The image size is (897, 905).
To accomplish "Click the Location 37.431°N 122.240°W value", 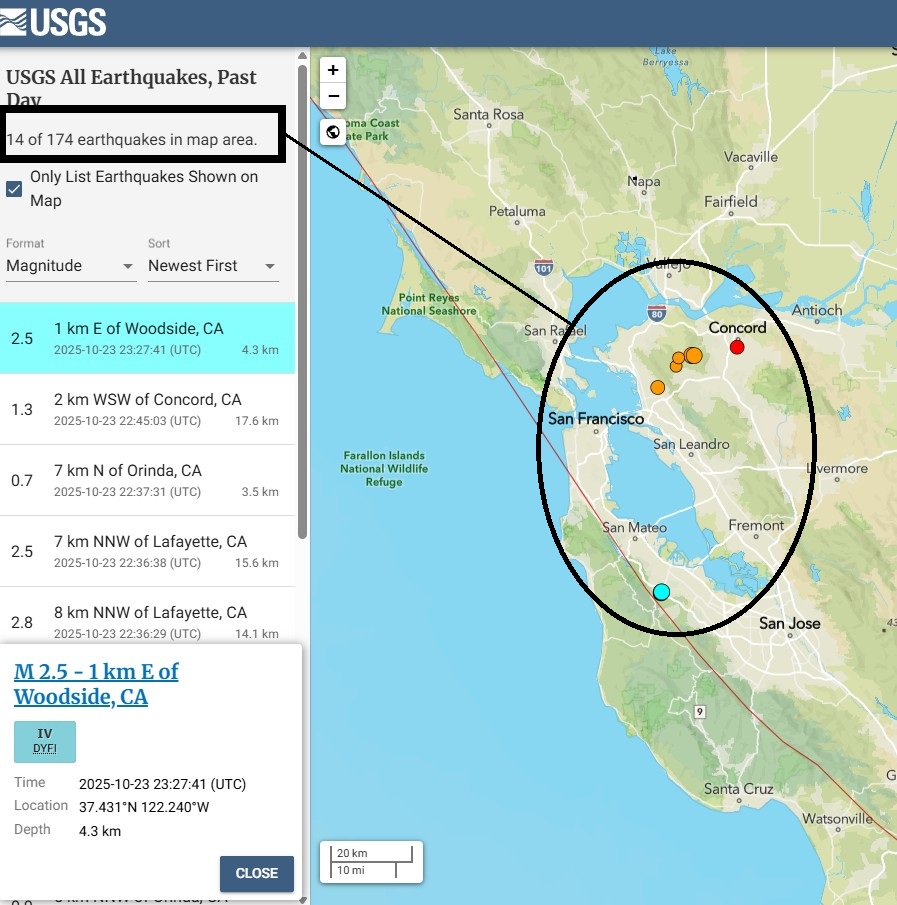I will coord(144,807).
